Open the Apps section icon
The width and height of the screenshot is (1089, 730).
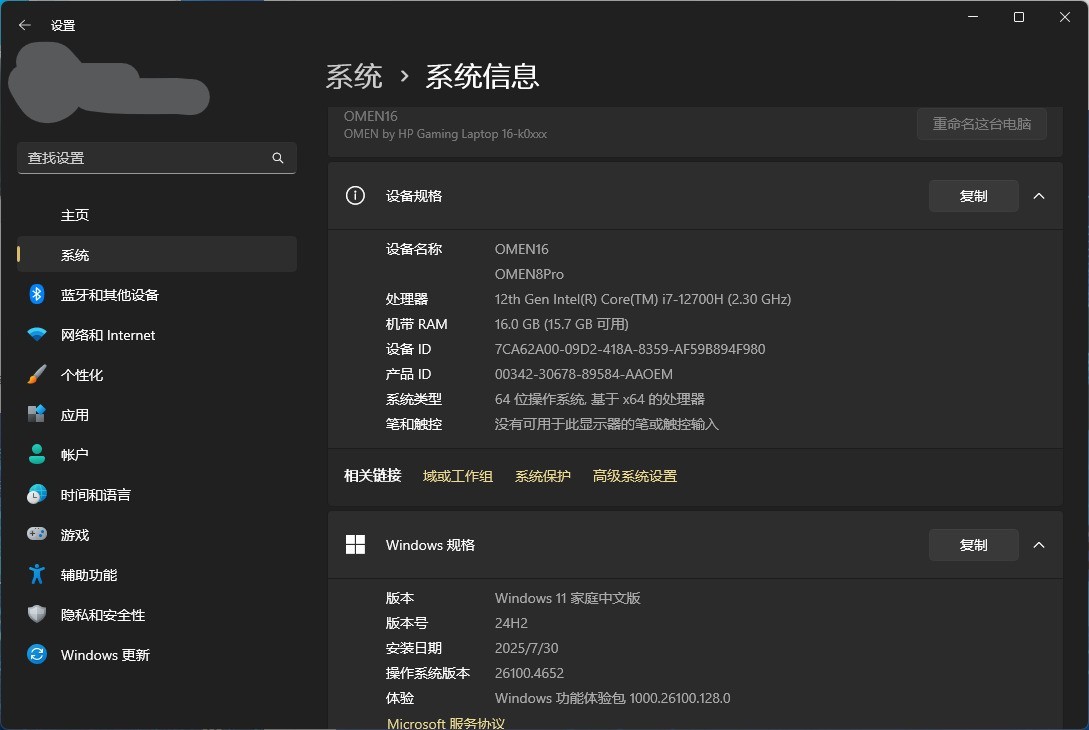tap(37, 414)
